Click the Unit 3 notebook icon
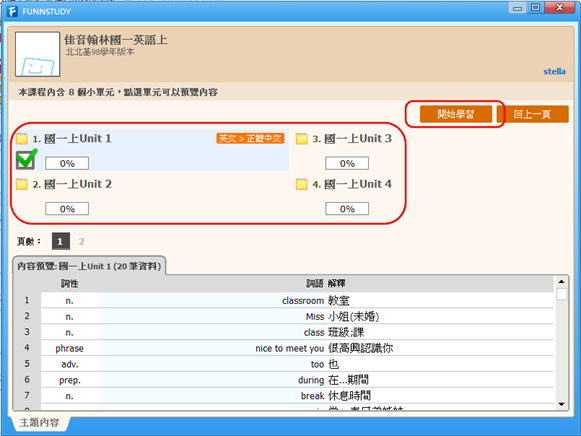The image size is (581, 436). pyautogui.click(x=302, y=139)
